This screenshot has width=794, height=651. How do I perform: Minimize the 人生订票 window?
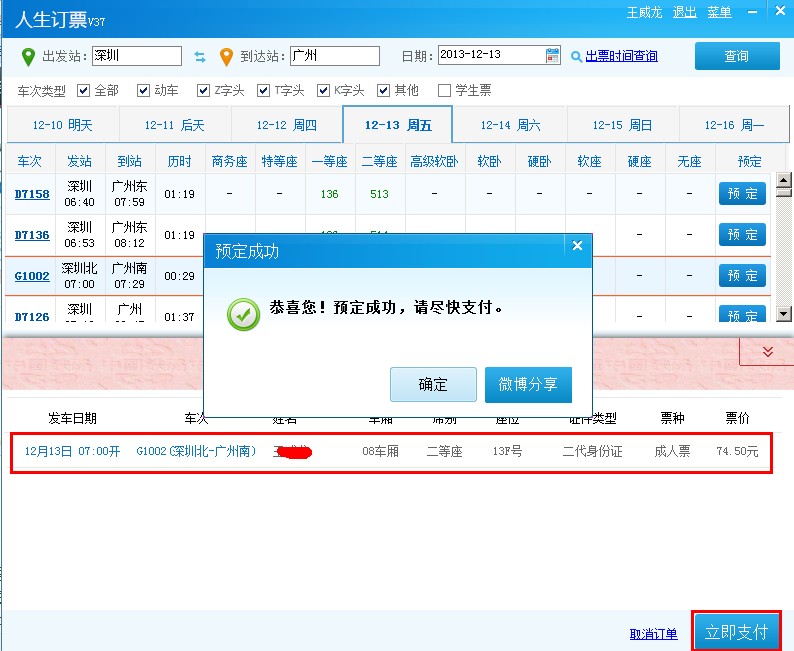pyautogui.click(x=753, y=12)
